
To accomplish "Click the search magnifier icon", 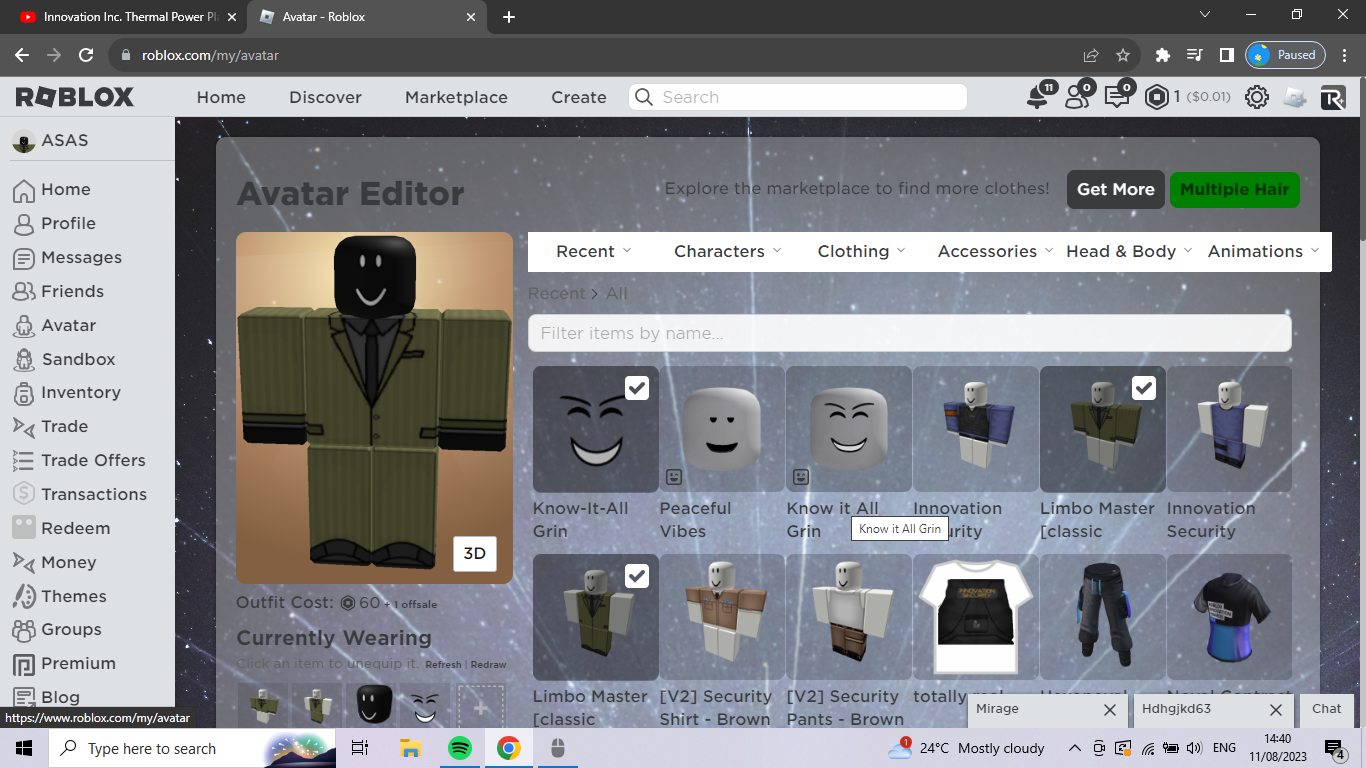I will pos(644,97).
